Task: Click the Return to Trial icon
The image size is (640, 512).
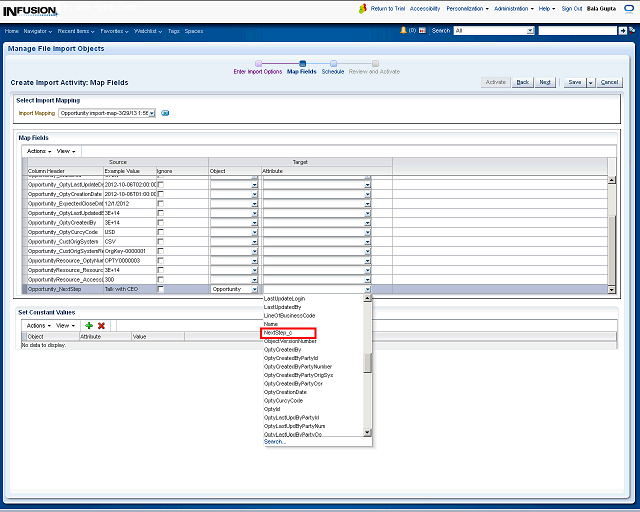Action: (364, 8)
